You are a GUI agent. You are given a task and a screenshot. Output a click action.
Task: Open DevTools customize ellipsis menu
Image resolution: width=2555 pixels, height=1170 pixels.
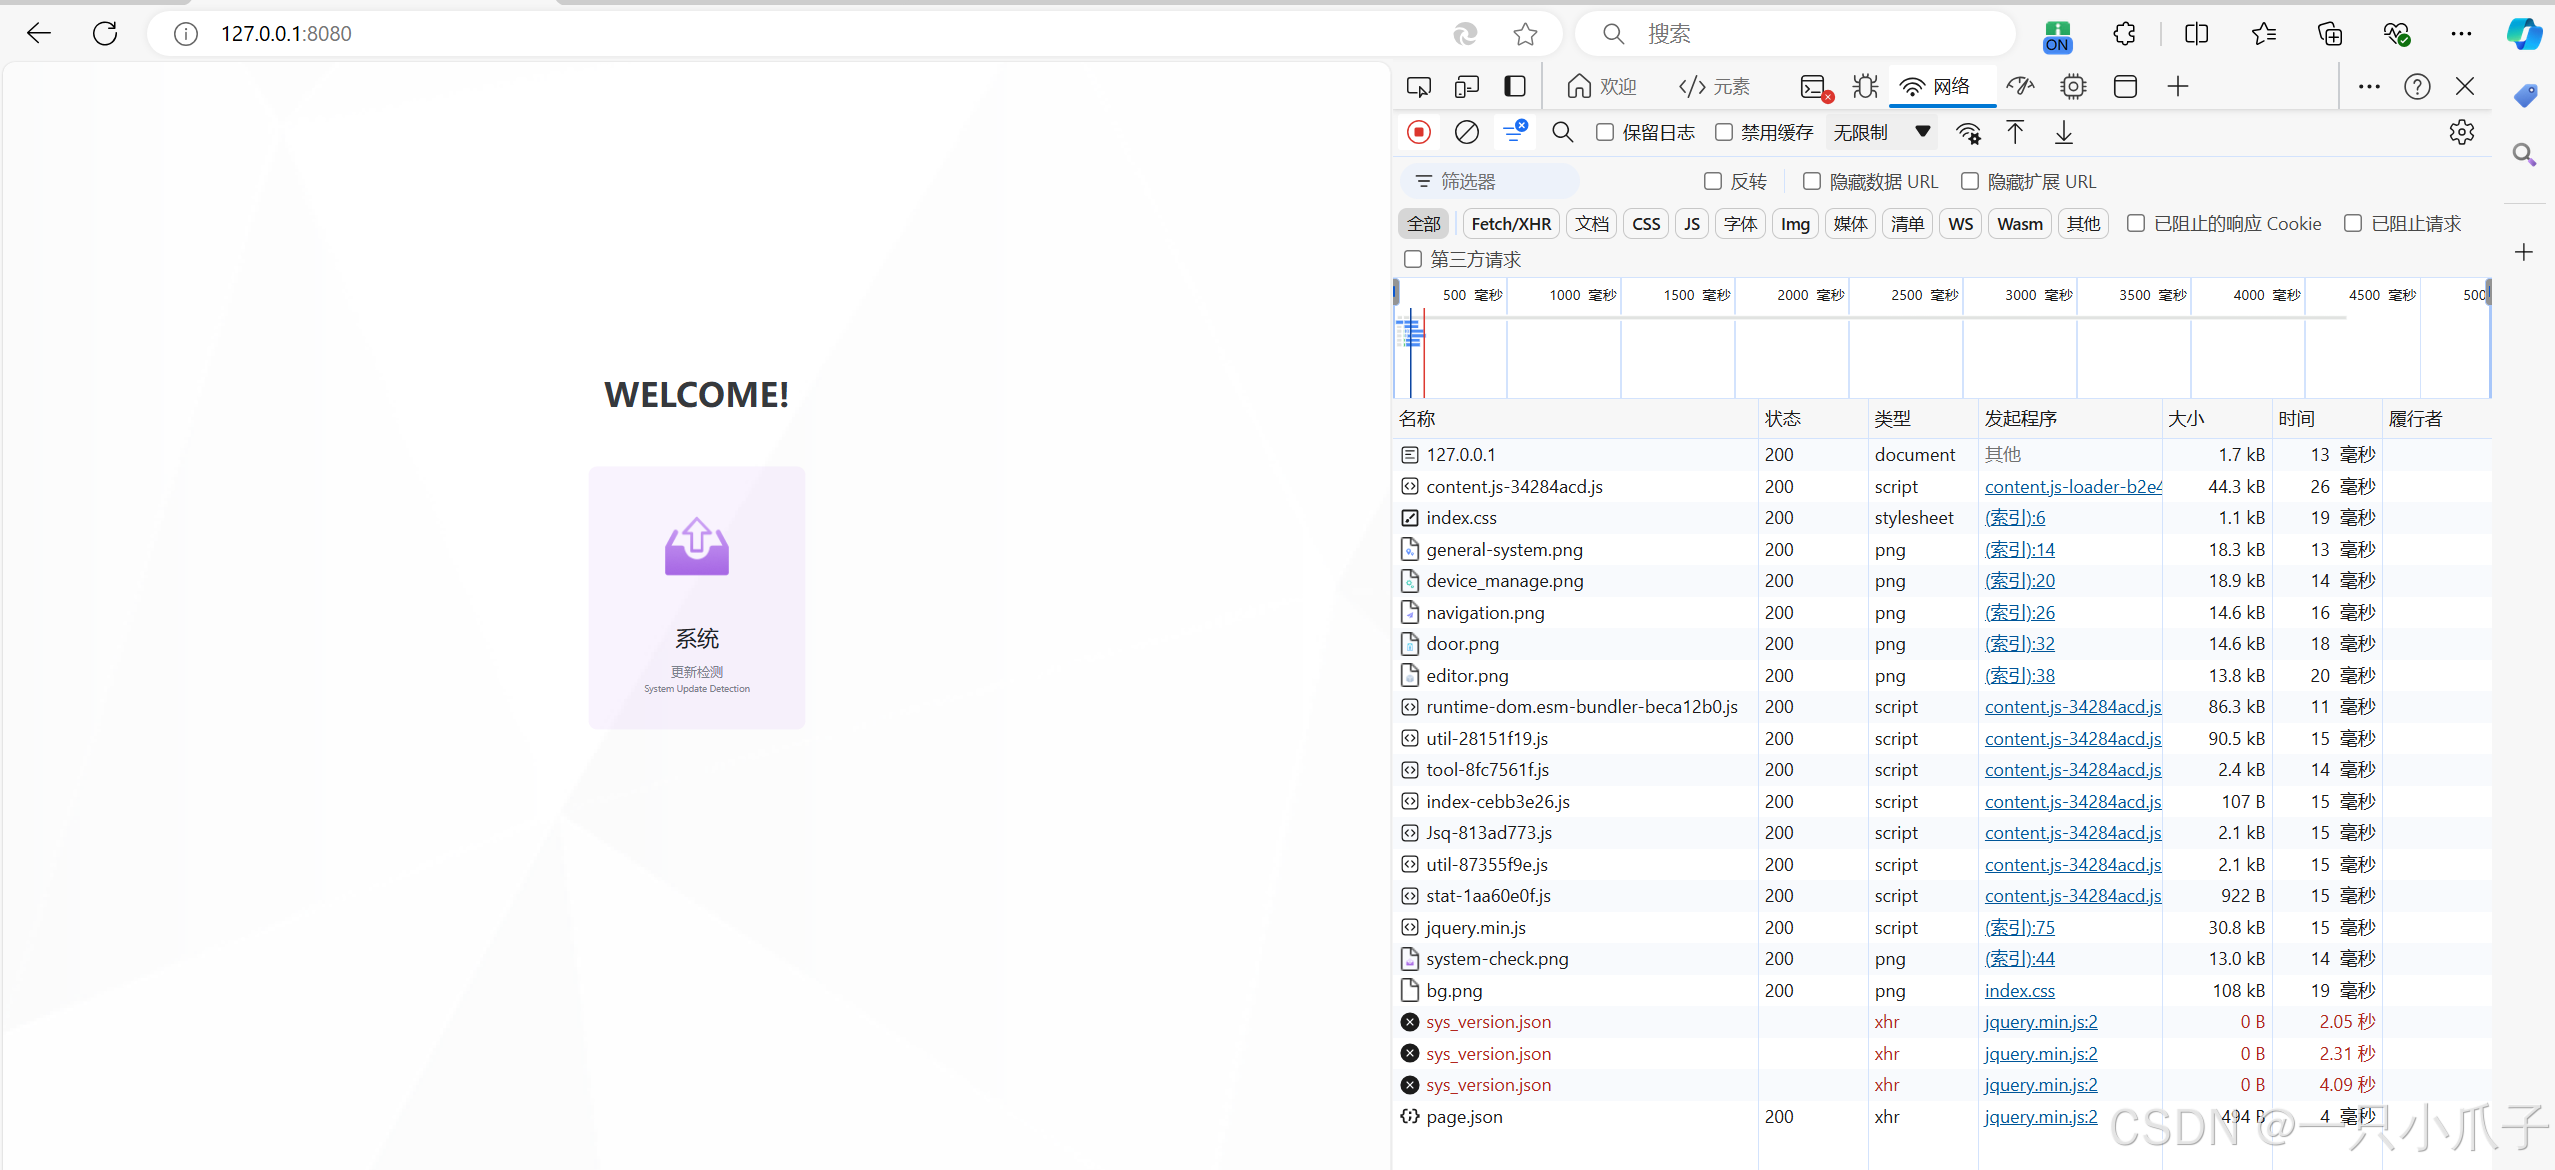click(2368, 87)
